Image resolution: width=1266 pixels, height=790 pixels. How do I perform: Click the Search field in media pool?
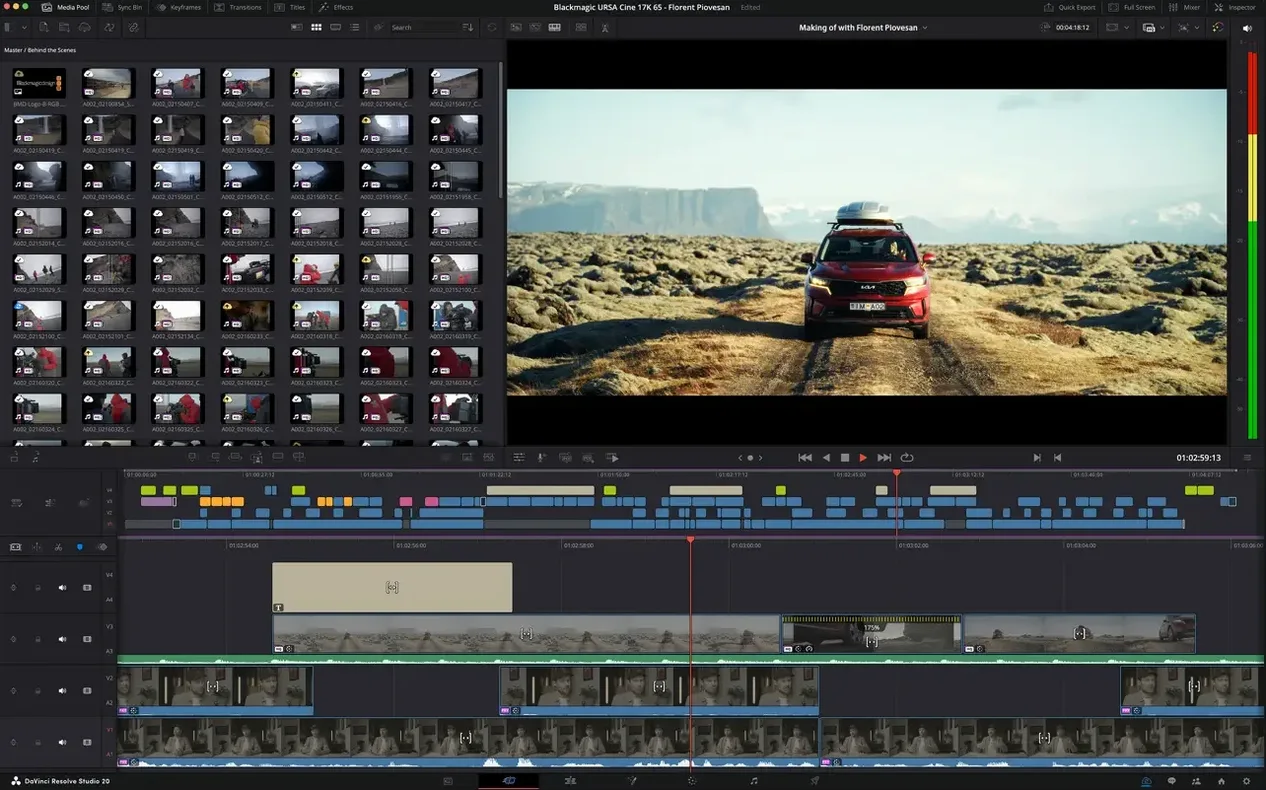coord(423,27)
